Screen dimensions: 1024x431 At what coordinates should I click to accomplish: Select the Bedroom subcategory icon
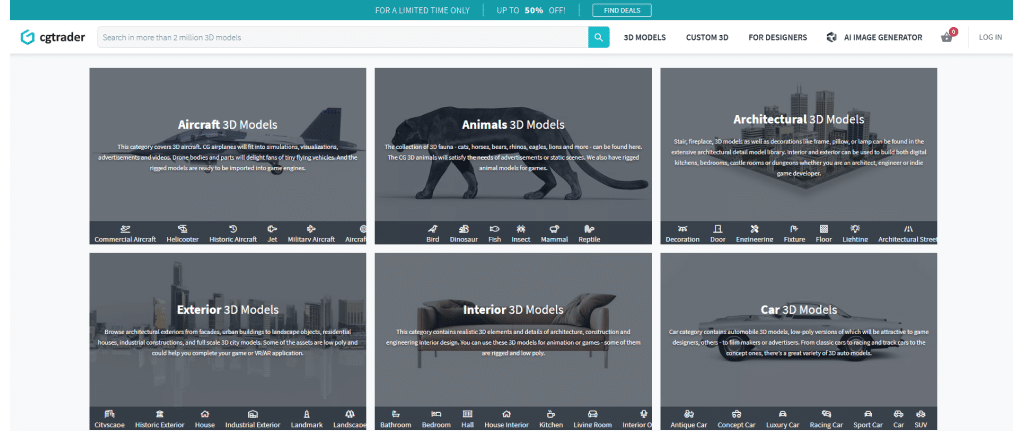point(436,415)
